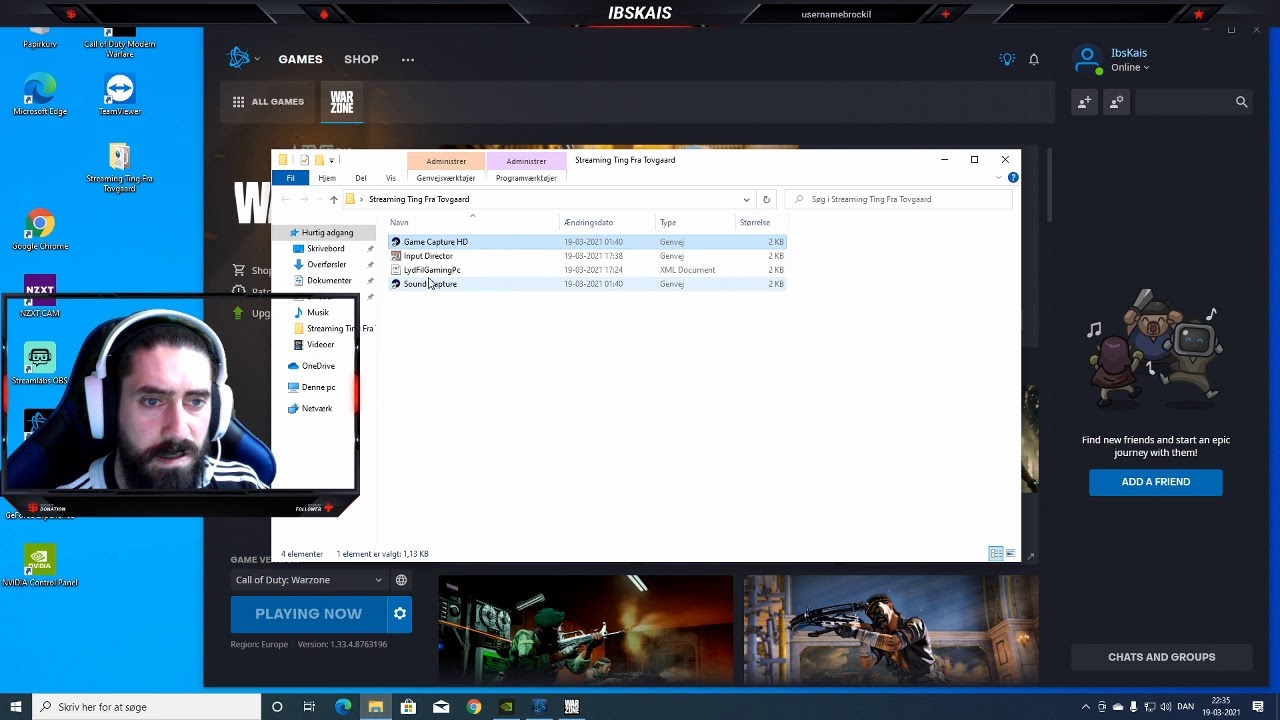
Task: Select ALL GAMES in Battle.net
Action: point(268,102)
